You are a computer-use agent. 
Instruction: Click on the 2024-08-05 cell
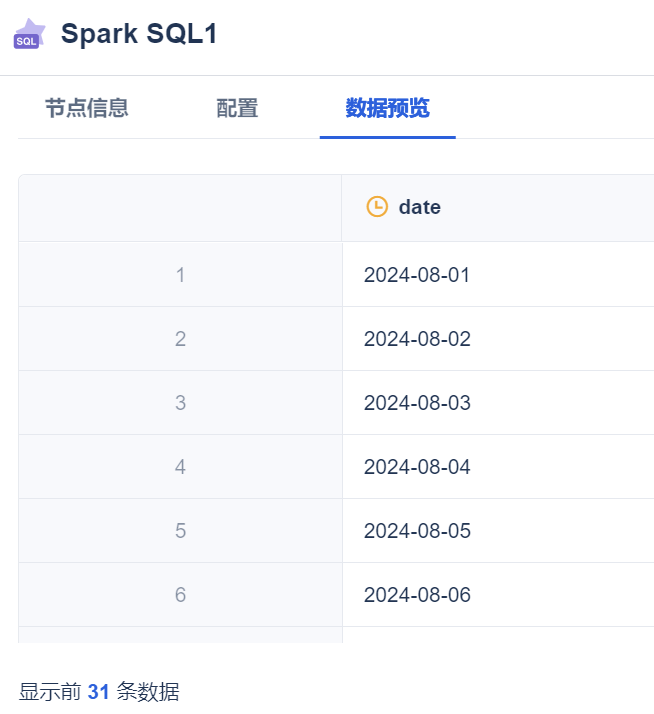tap(417, 531)
